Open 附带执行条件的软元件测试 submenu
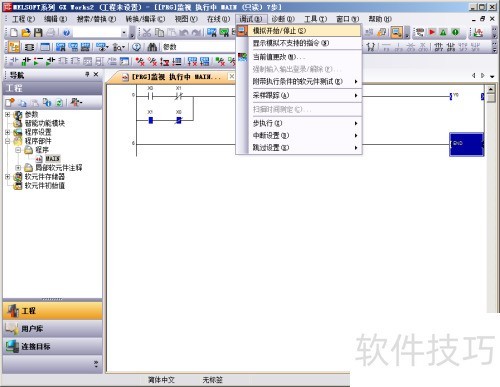The width and height of the screenshot is (500, 387). coord(298,81)
